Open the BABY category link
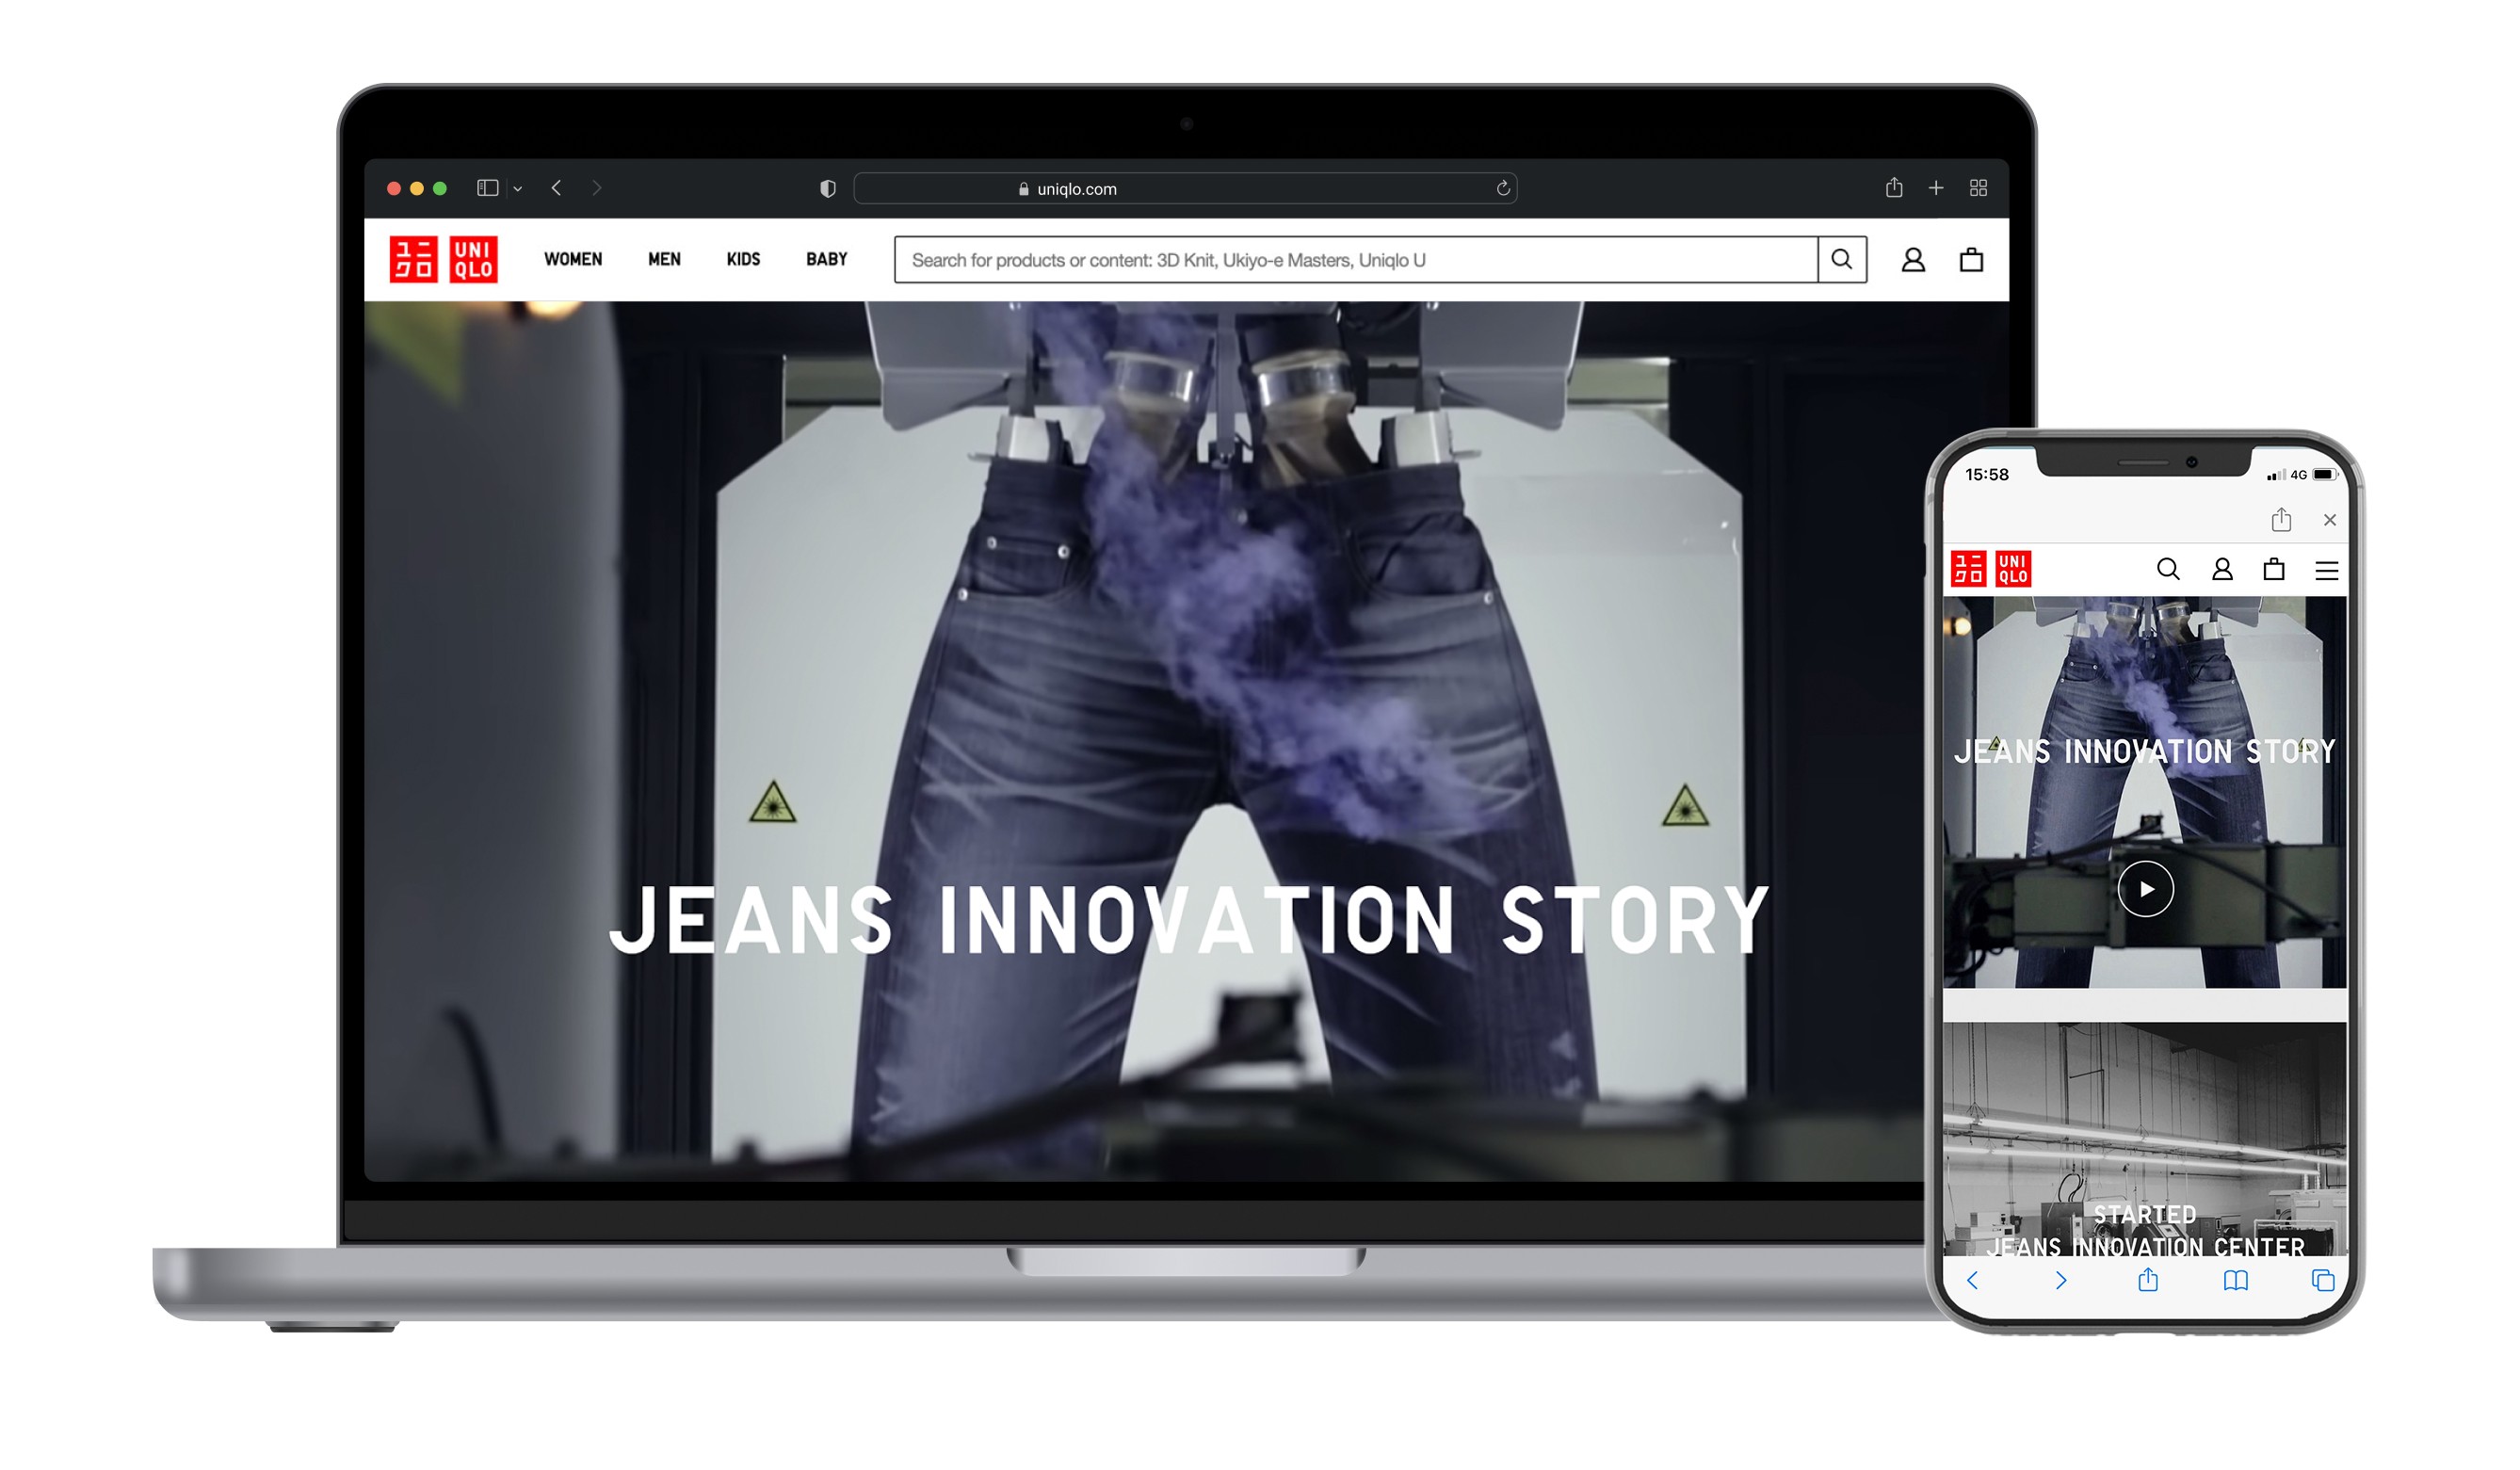Screen dimensions: 2520x1470 (826, 260)
